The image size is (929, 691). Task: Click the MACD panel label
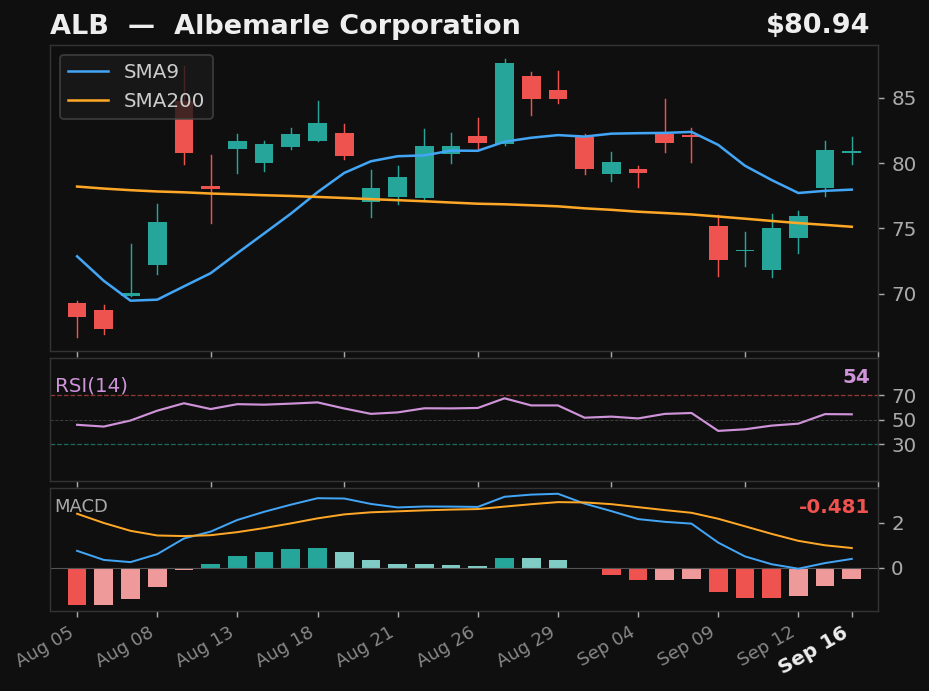[81, 506]
